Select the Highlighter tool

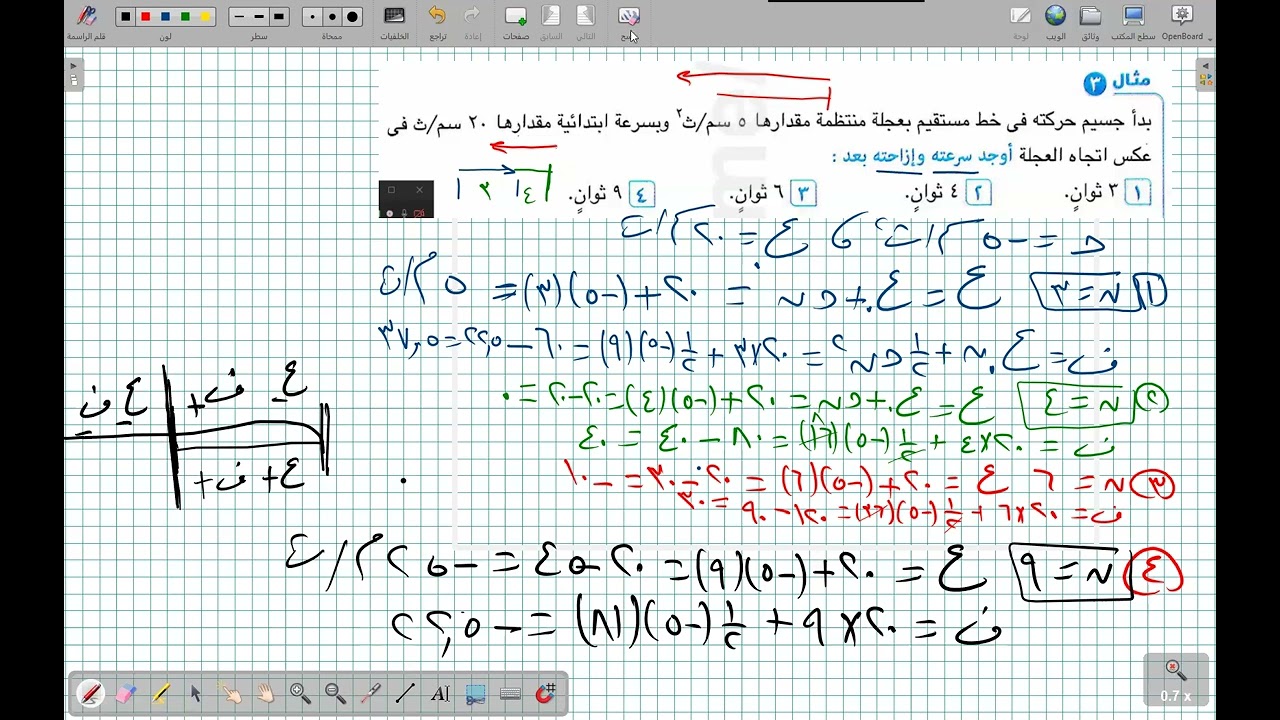[x=160, y=693]
